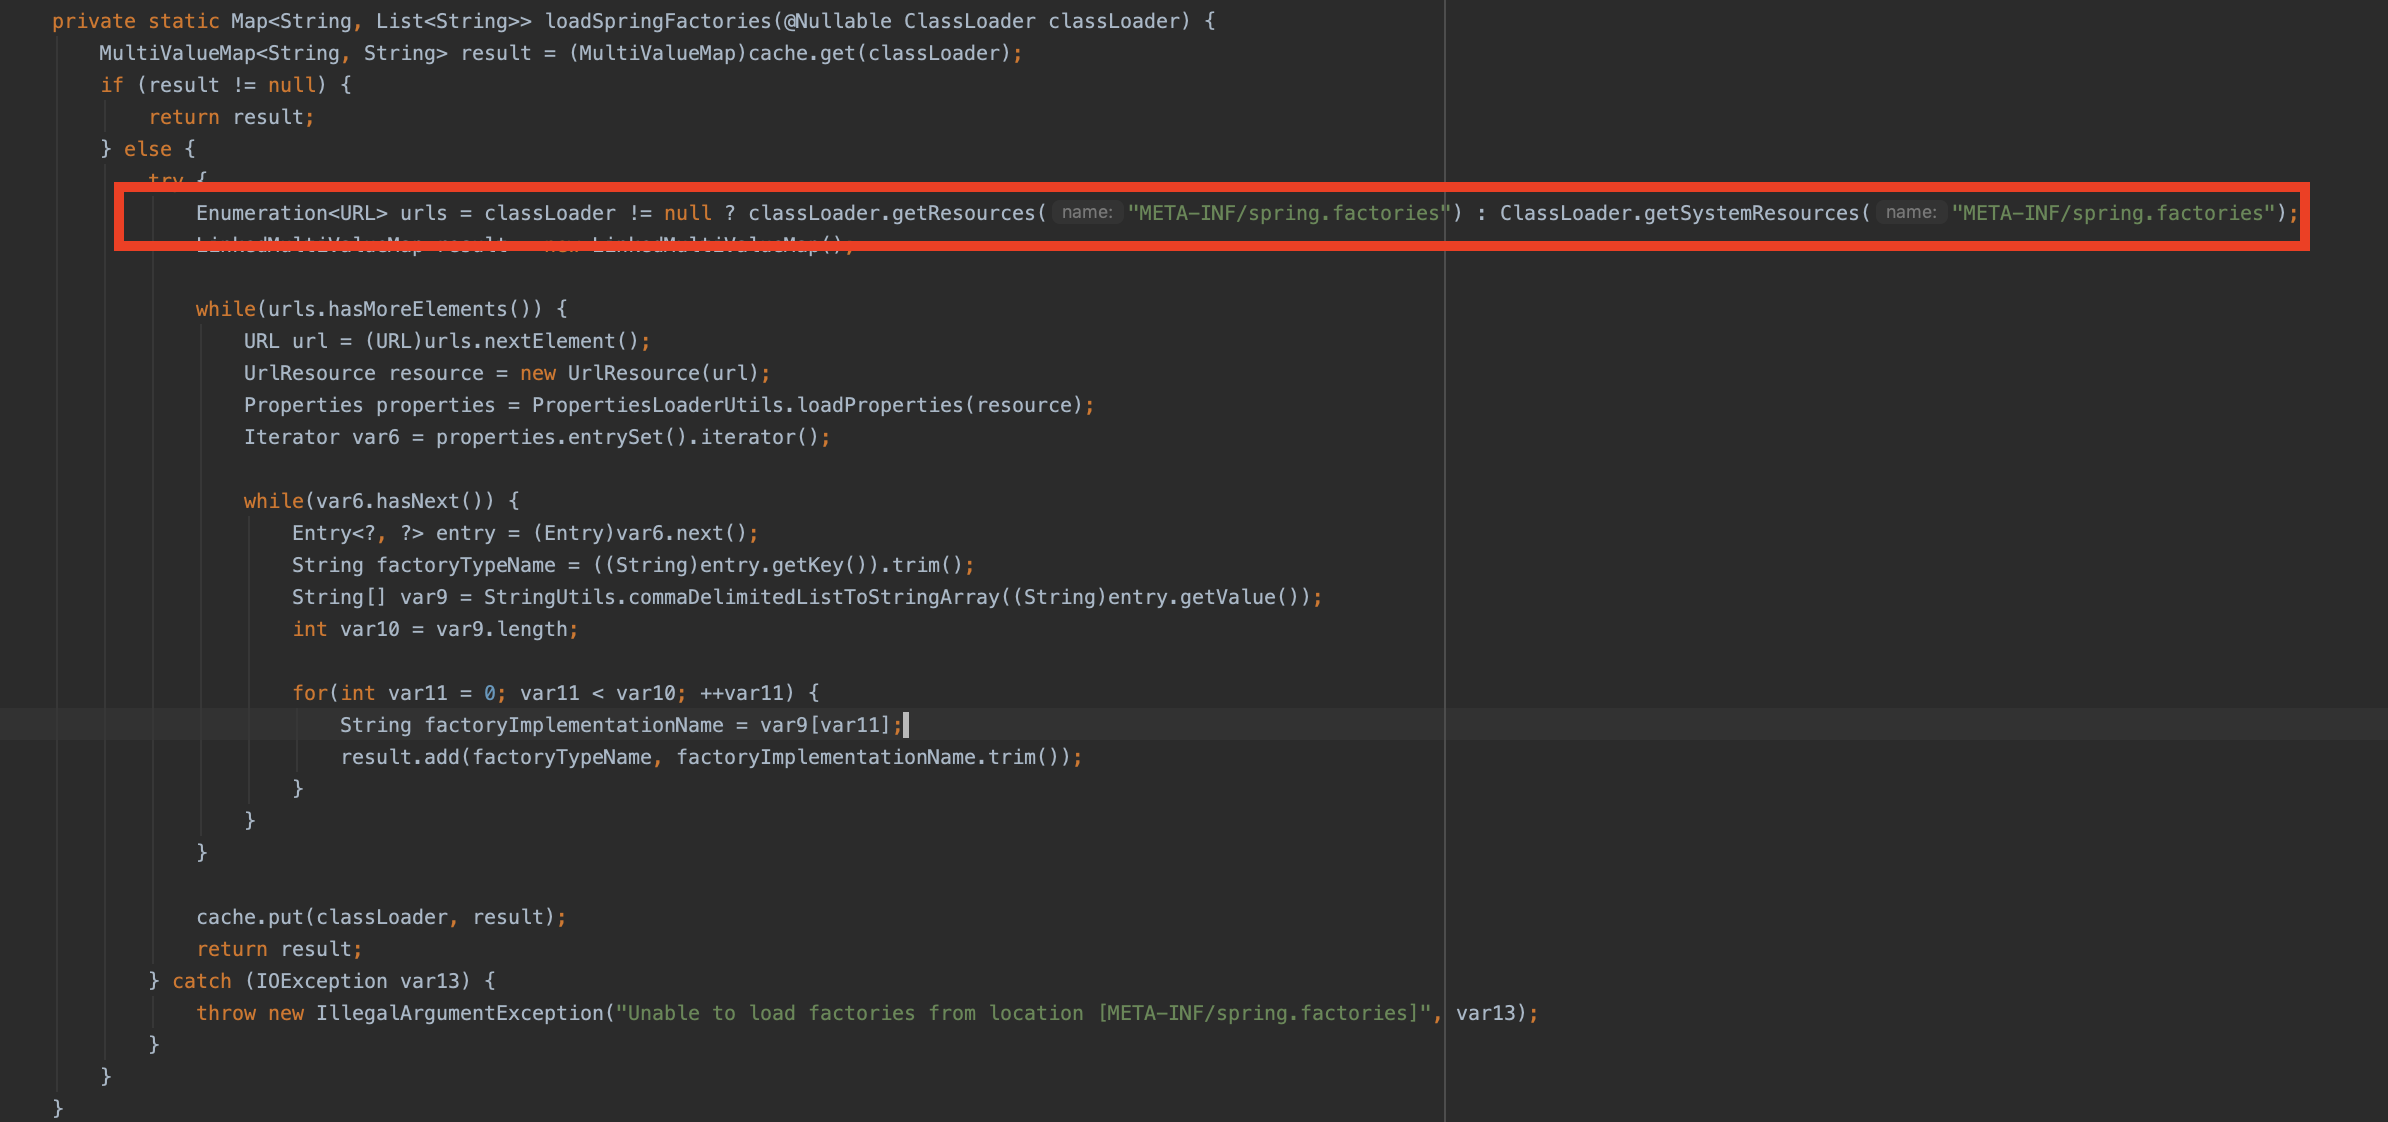Screen dimensions: 2388x1122
Task: Click the 'return result;' line under the if
Action: click(x=231, y=117)
